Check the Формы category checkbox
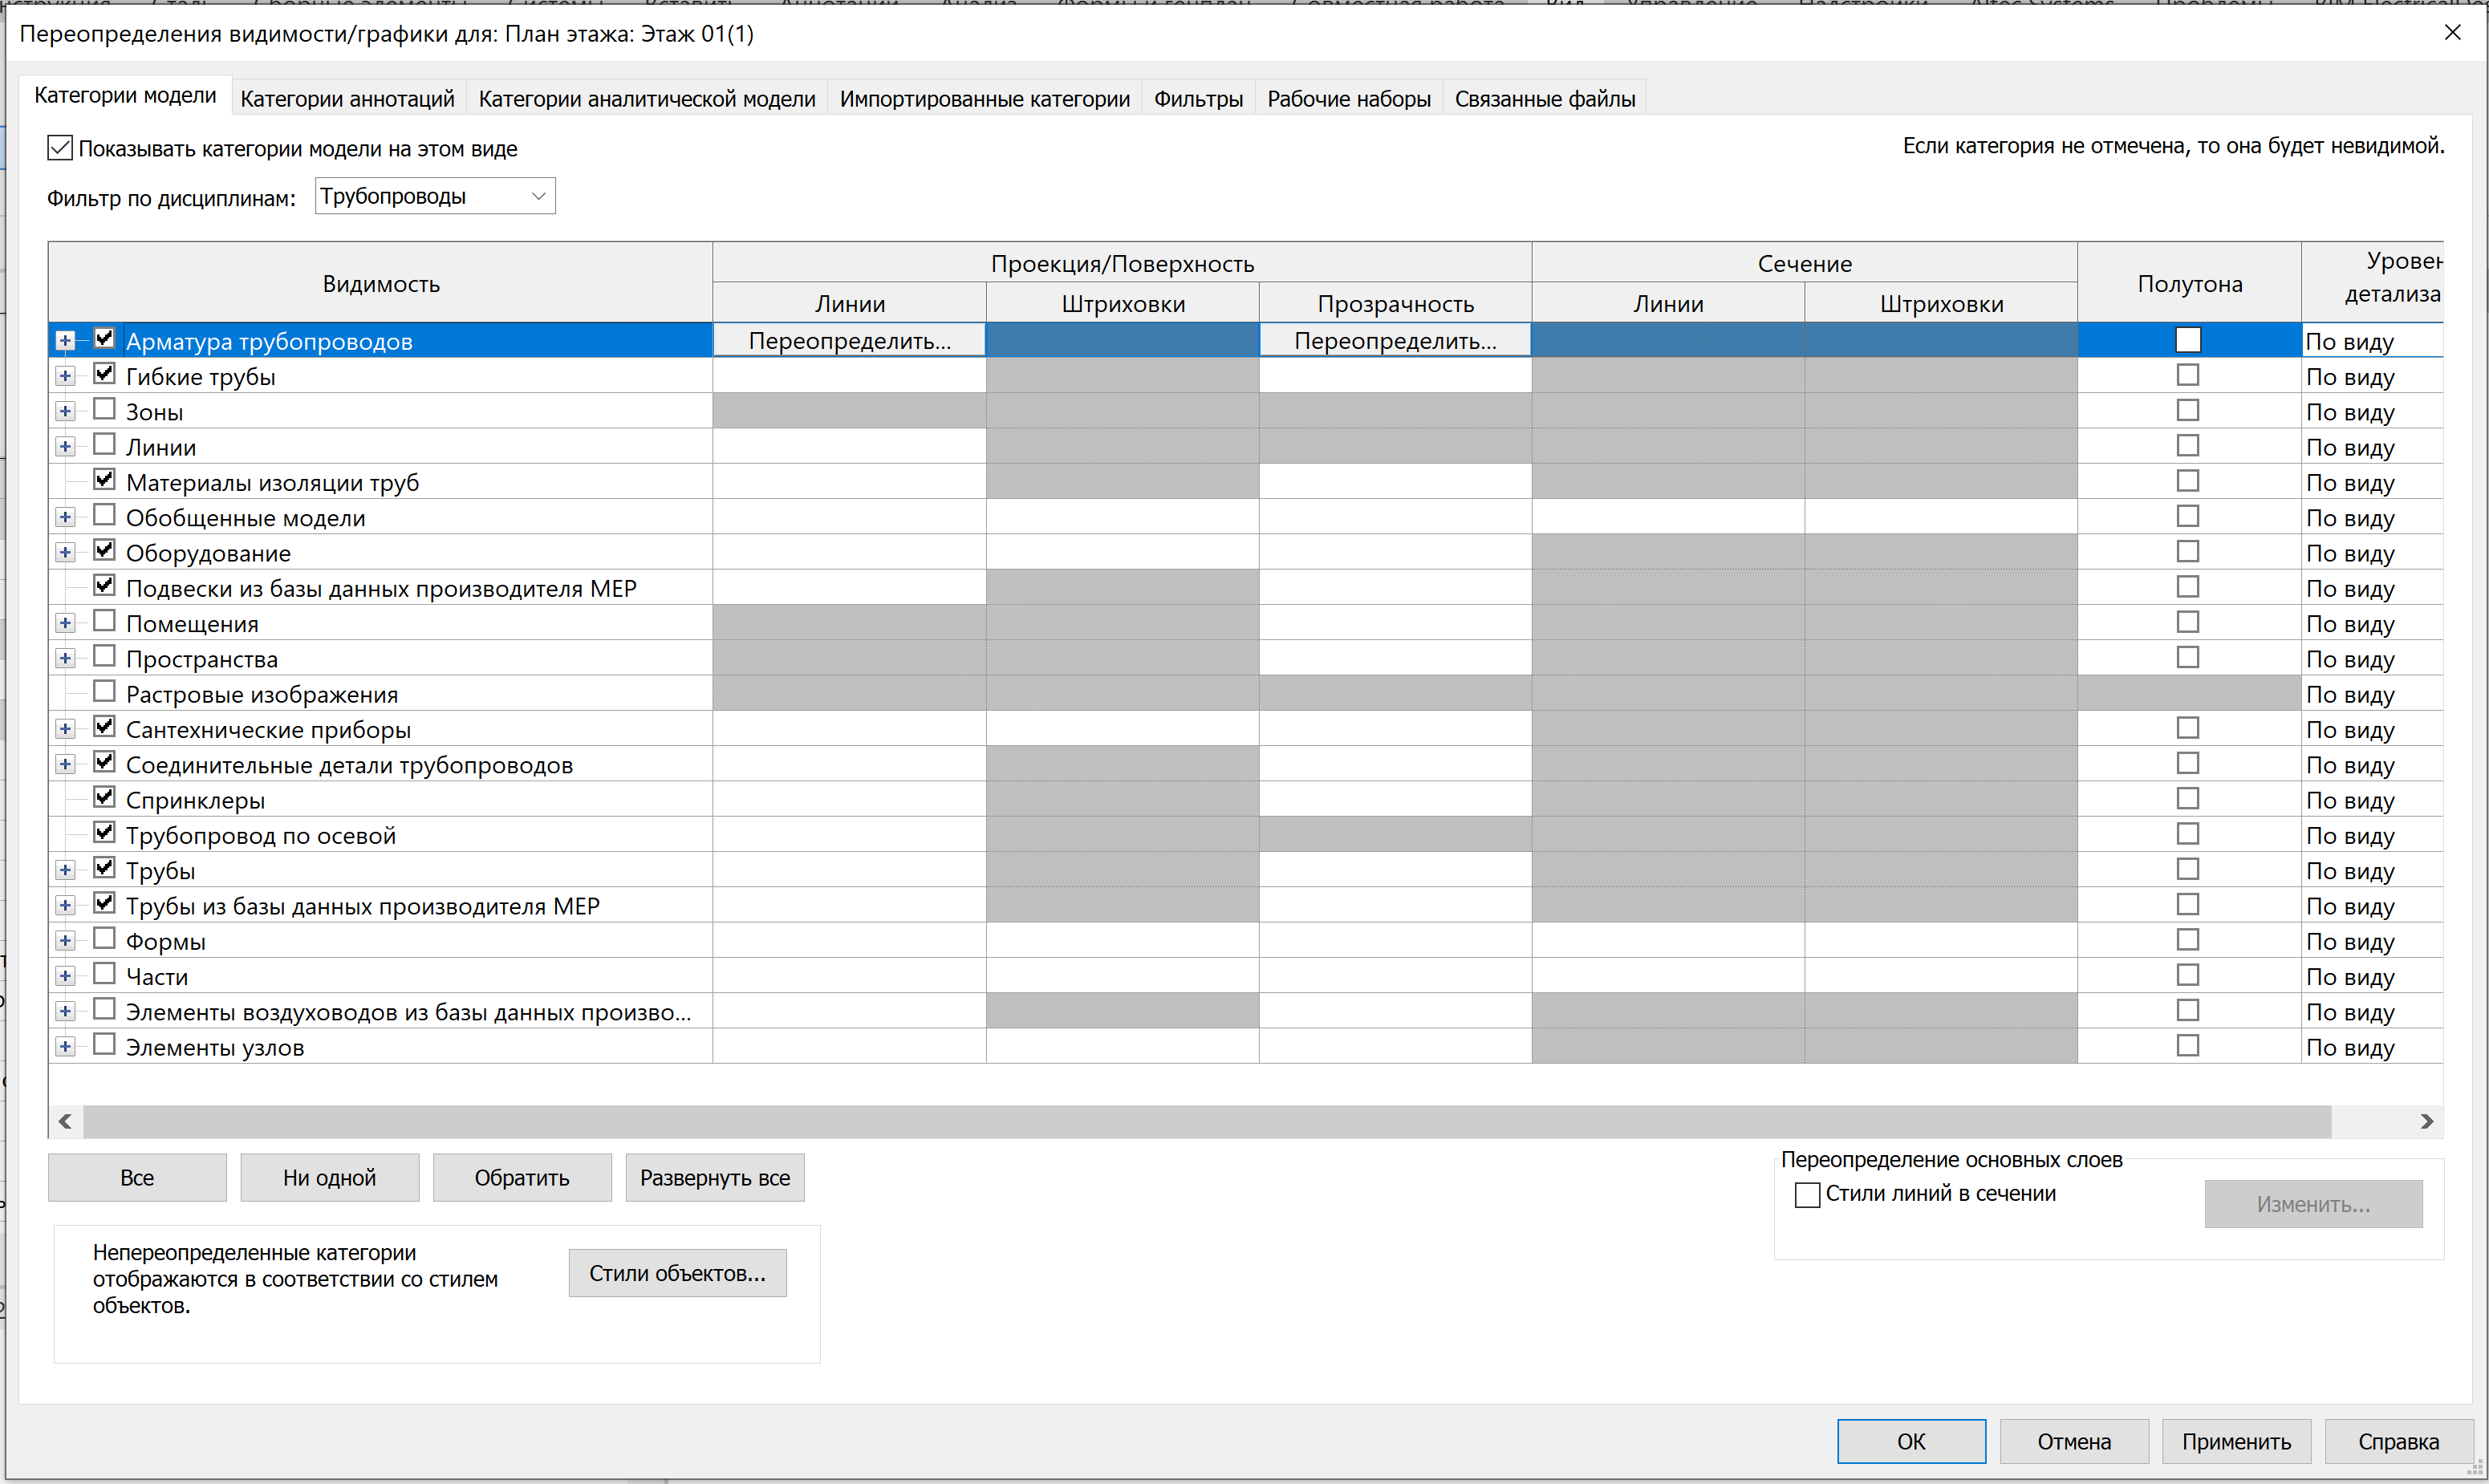This screenshot has height=1484, width=2489. click(x=104, y=938)
